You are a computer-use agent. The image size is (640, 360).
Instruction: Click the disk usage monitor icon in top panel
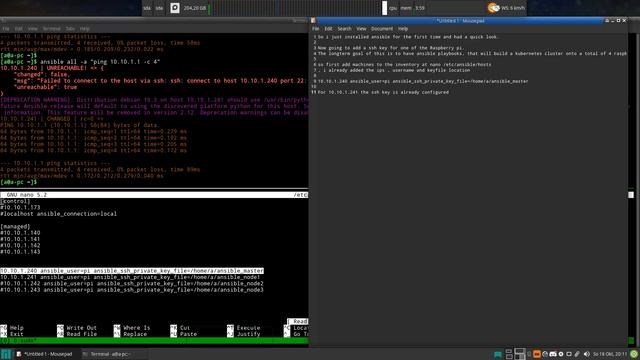[175, 8]
